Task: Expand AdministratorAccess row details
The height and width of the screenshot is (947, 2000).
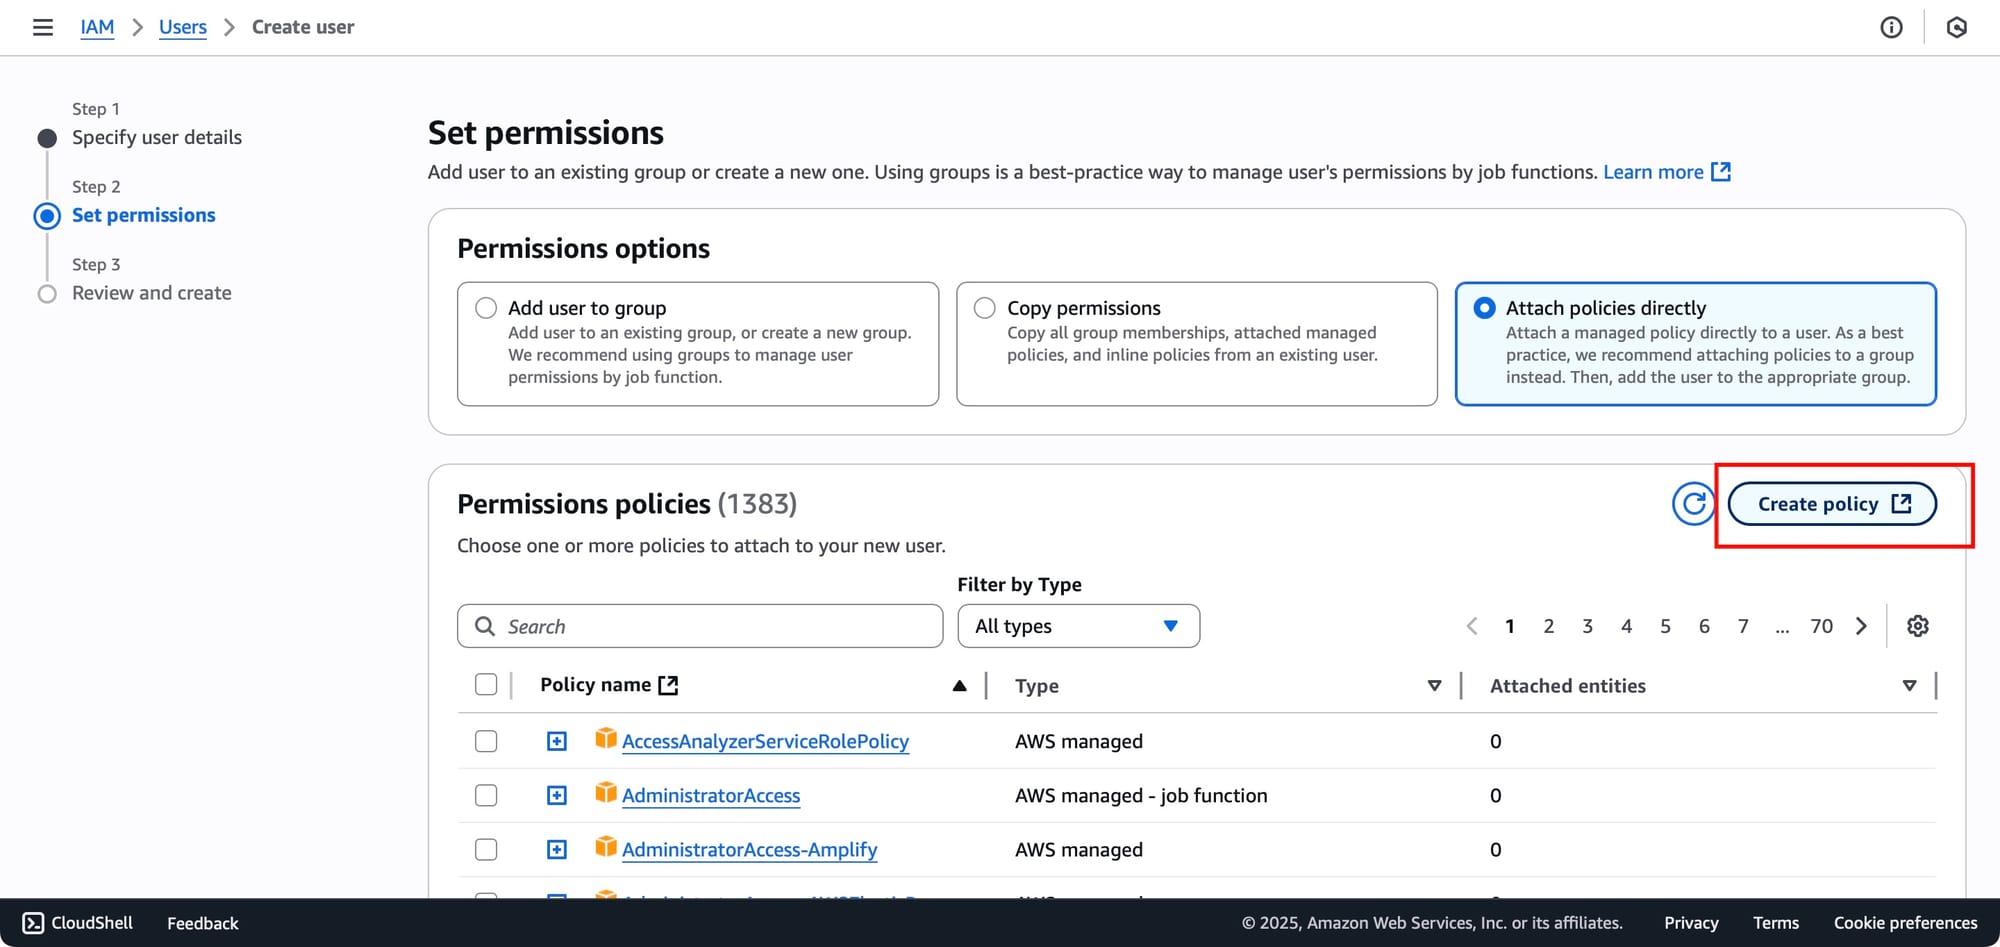Action: [x=557, y=795]
